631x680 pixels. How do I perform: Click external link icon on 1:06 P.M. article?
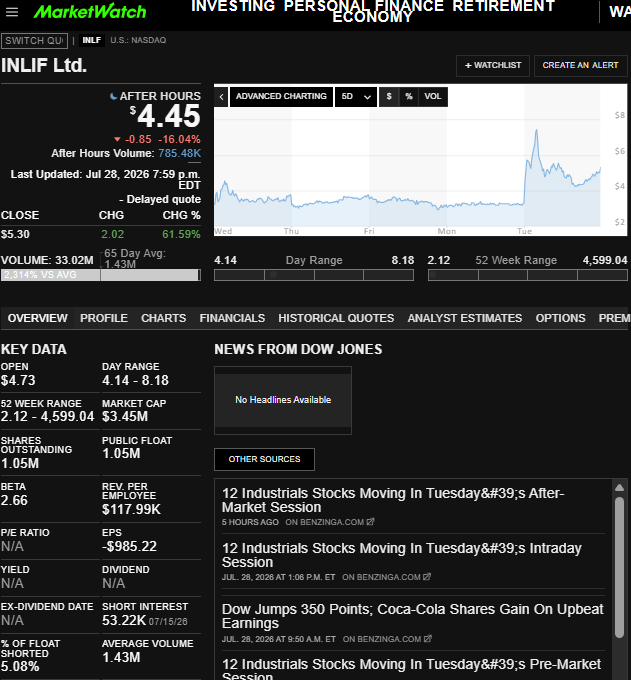point(427,577)
